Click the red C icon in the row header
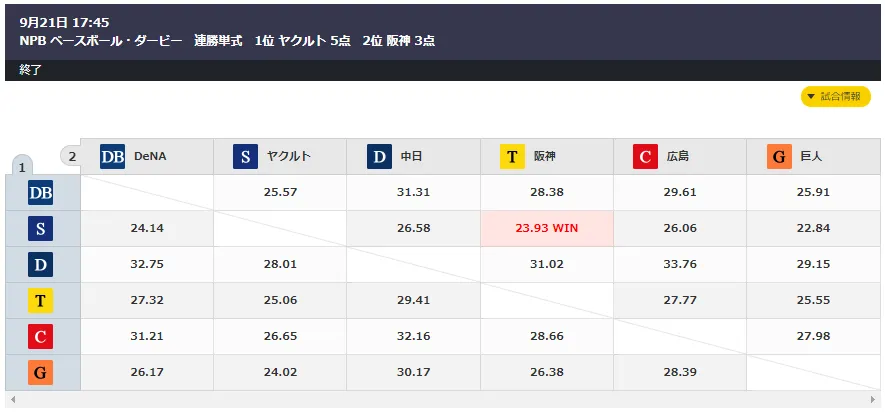Viewport: 885px width, 414px height. [41, 337]
